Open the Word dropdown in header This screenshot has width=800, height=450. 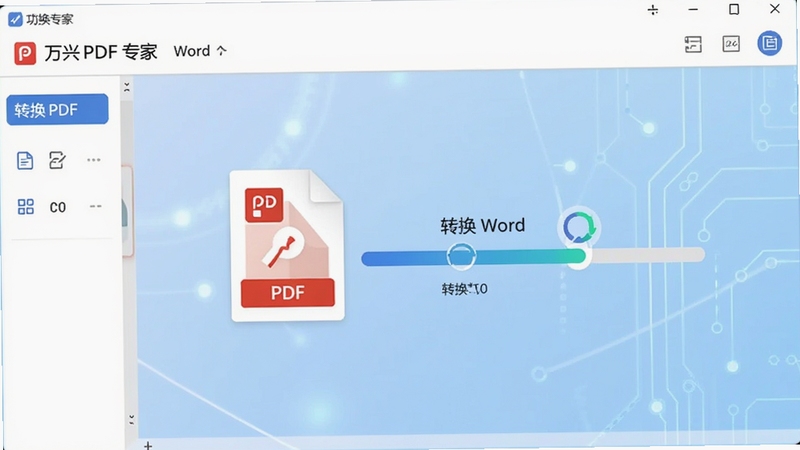[200, 51]
